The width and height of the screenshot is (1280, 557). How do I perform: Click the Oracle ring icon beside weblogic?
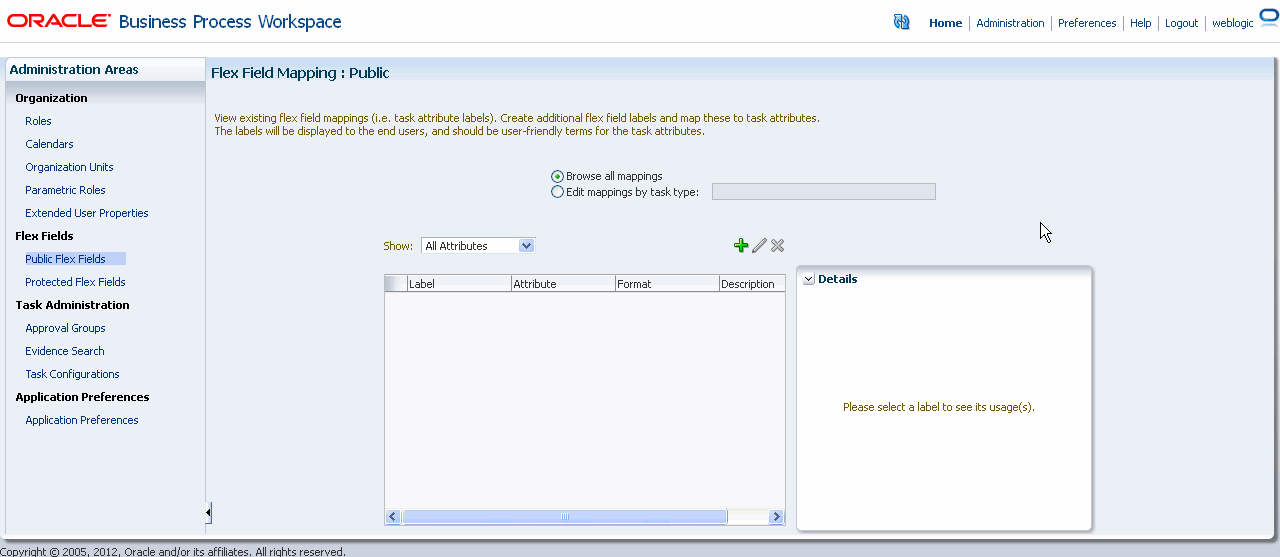click(1269, 18)
